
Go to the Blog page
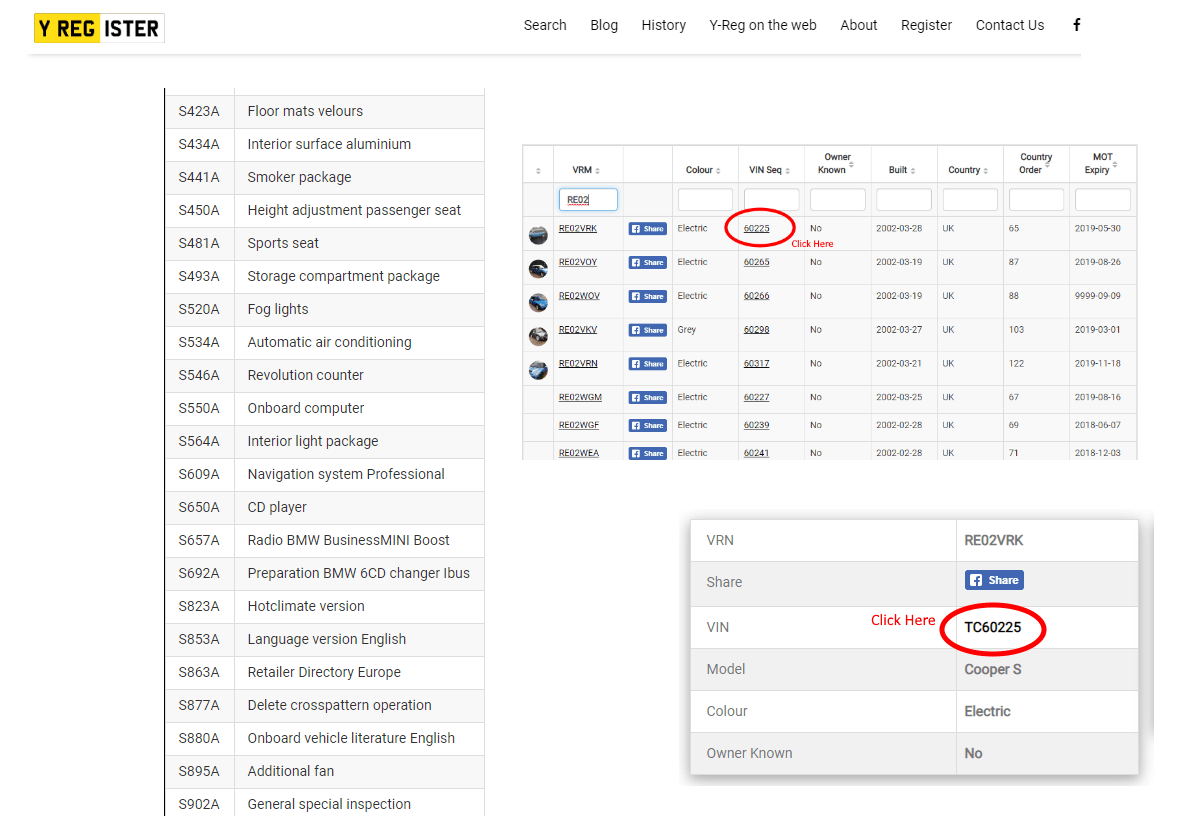pyautogui.click(x=604, y=25)
